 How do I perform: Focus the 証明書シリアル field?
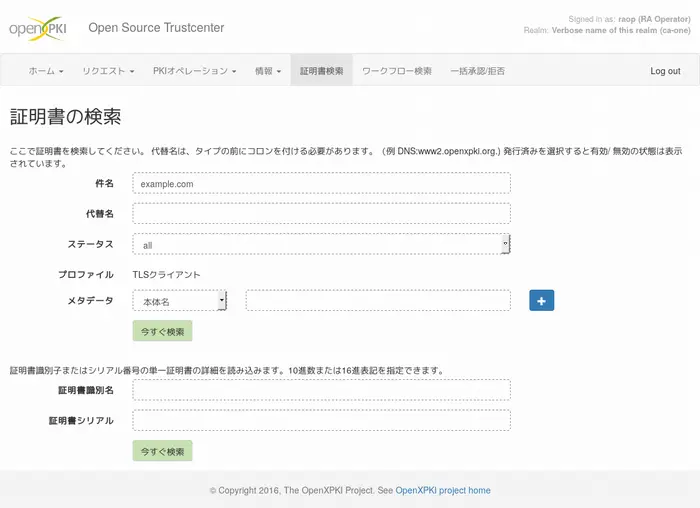coord(321,420)
